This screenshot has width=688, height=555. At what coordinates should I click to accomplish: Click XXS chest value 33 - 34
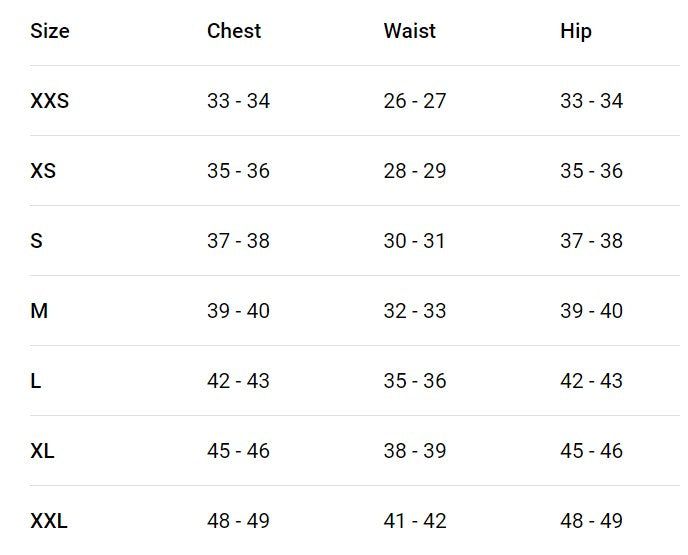(x=238, y=101)
